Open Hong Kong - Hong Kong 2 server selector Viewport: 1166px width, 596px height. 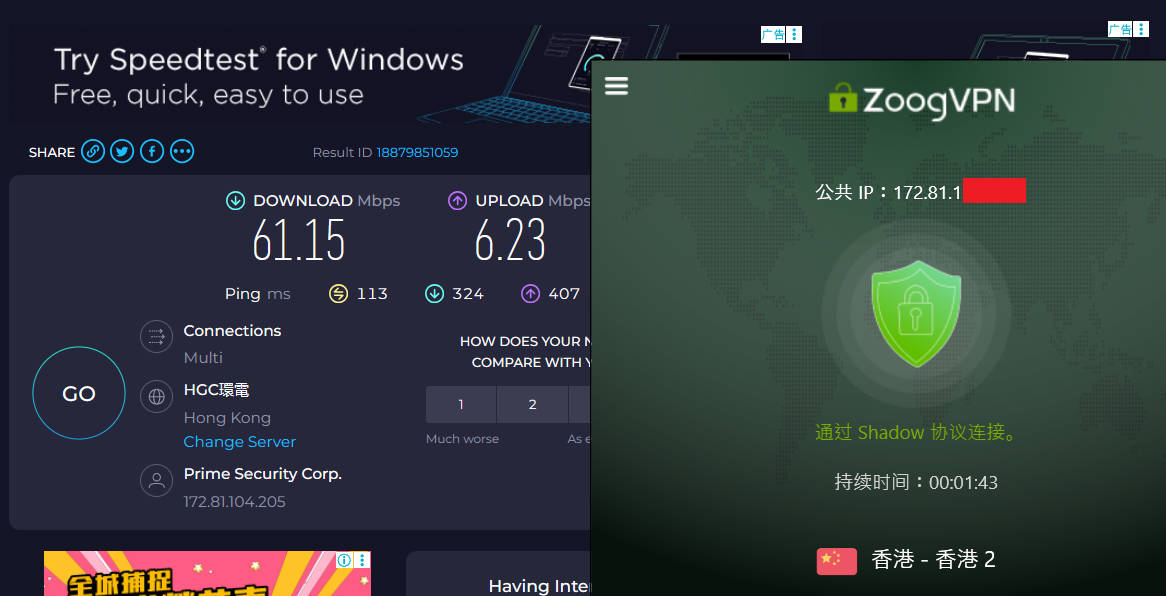(x=906, y=560)
